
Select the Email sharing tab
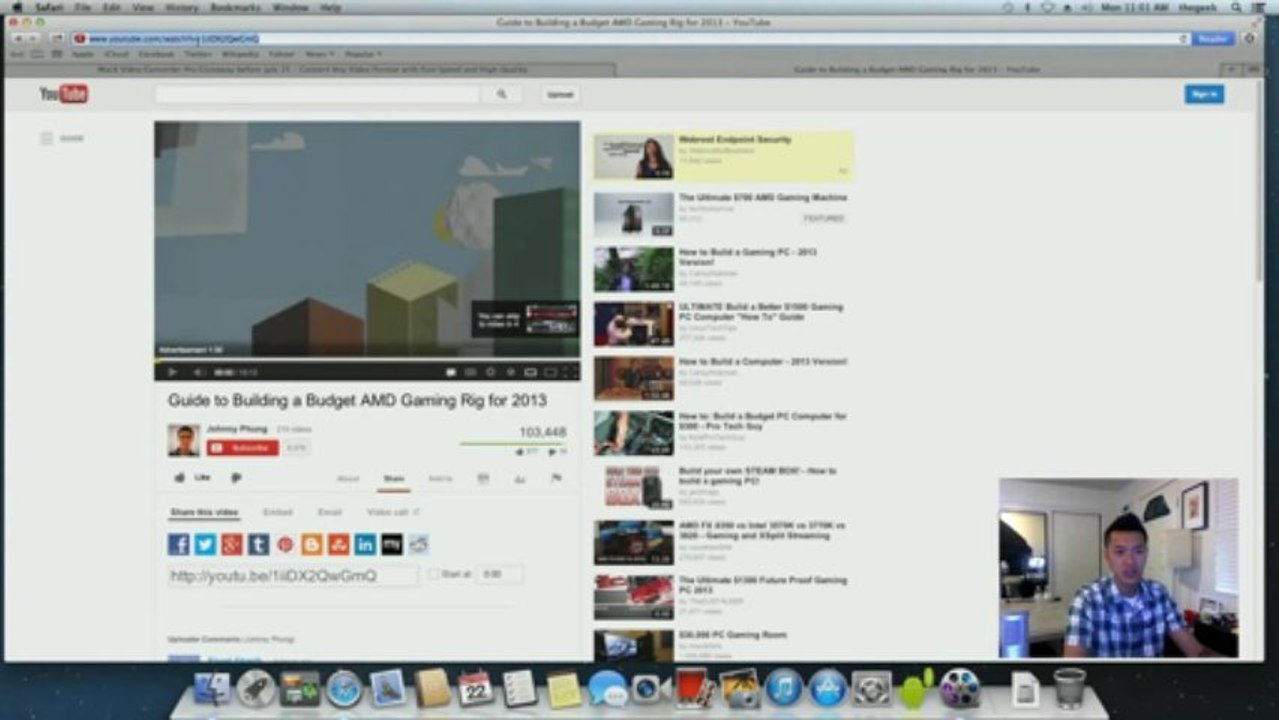[330, 512]
